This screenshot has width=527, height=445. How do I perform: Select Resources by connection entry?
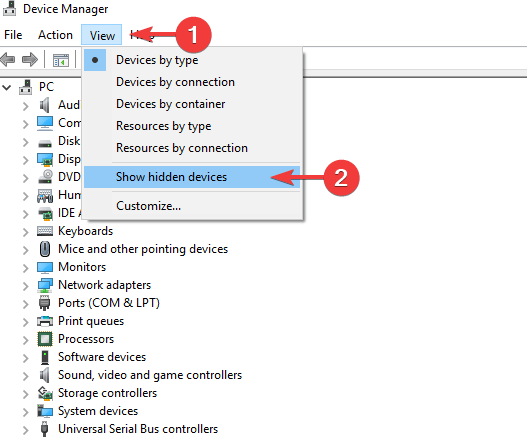click(182, 148)
